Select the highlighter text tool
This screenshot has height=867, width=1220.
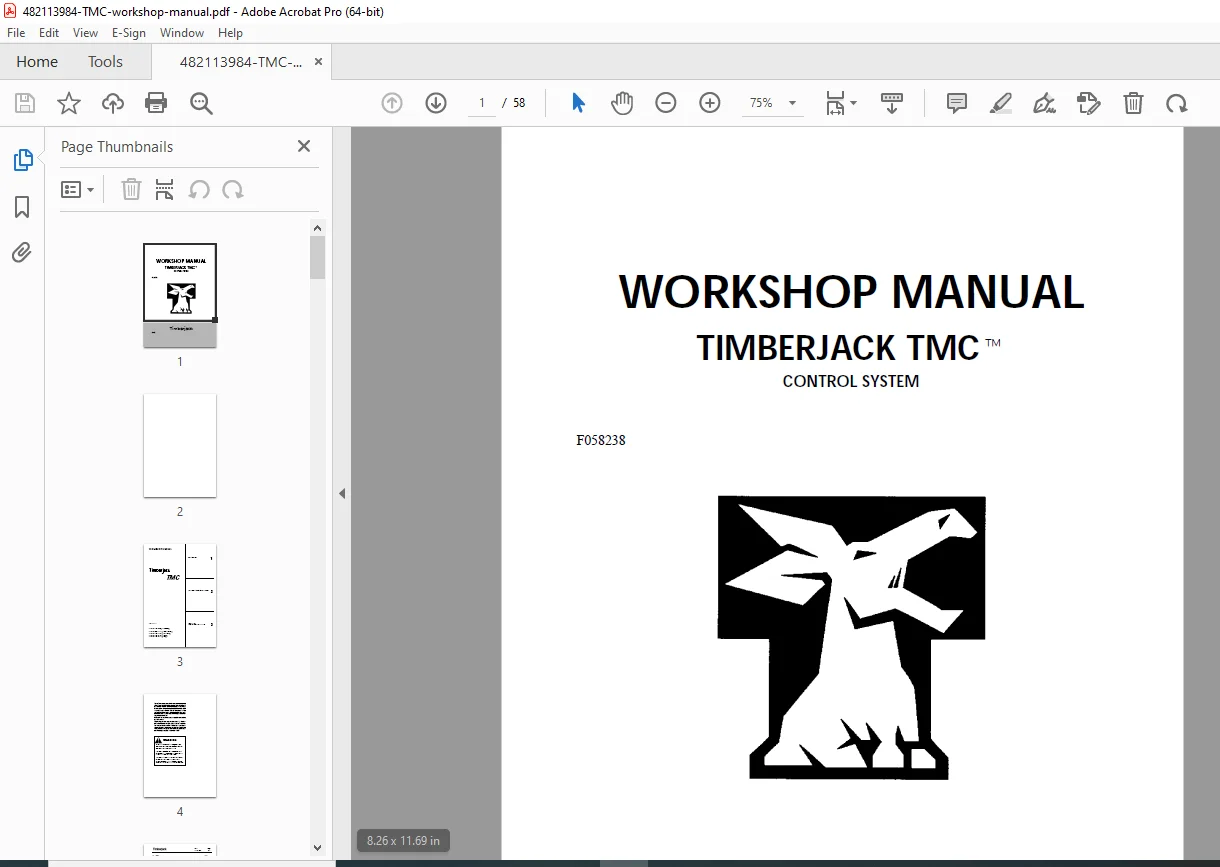tap(1001, 103)
